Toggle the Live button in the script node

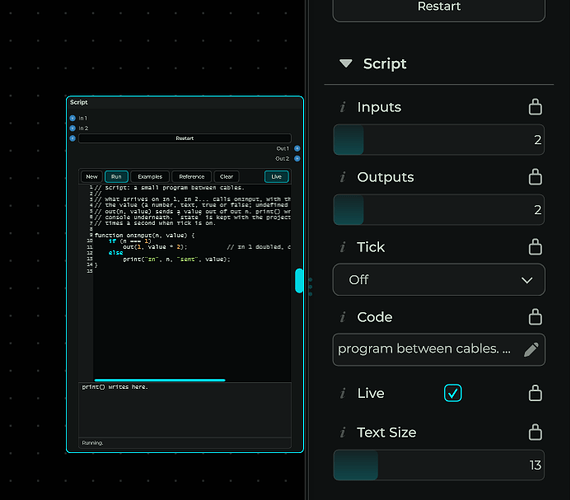(276, 177)
